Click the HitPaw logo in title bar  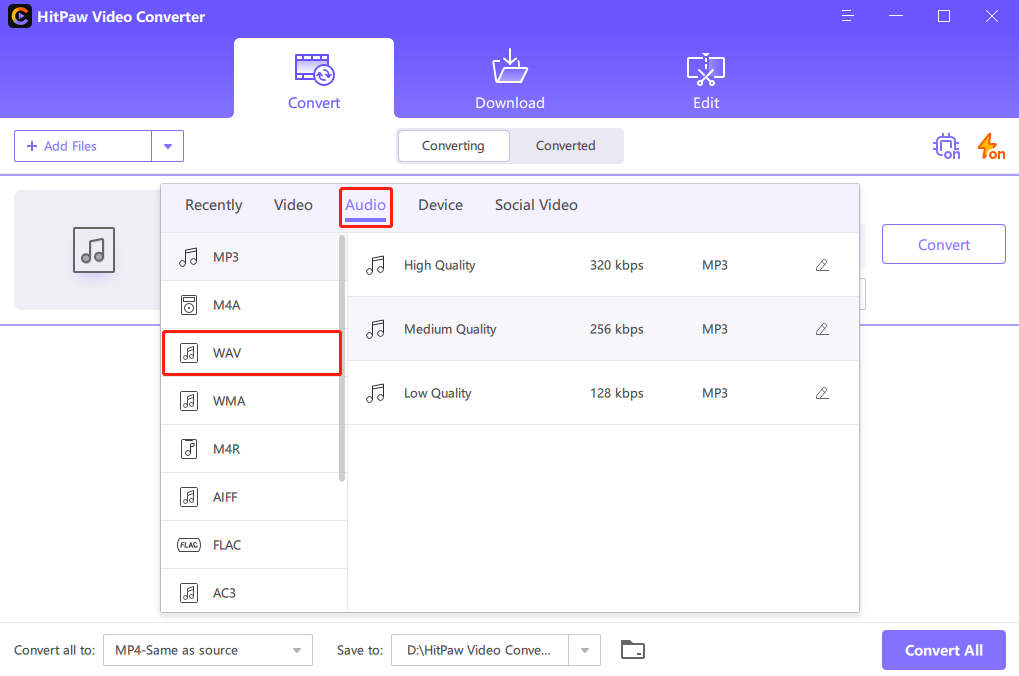[19, 16]
